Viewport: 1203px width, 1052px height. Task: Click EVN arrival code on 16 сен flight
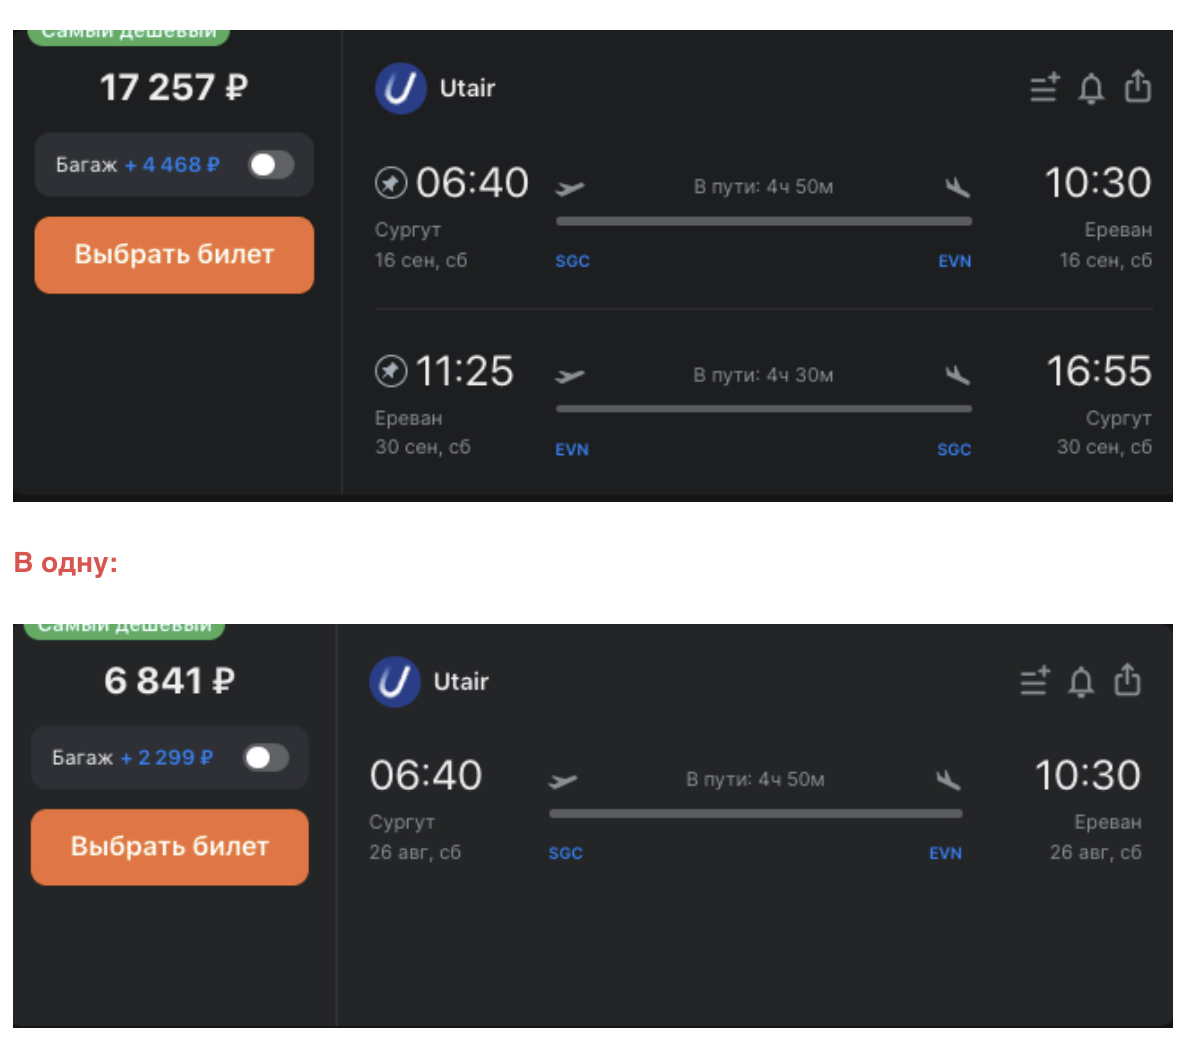pyautogui.click(x=954, y=261)
